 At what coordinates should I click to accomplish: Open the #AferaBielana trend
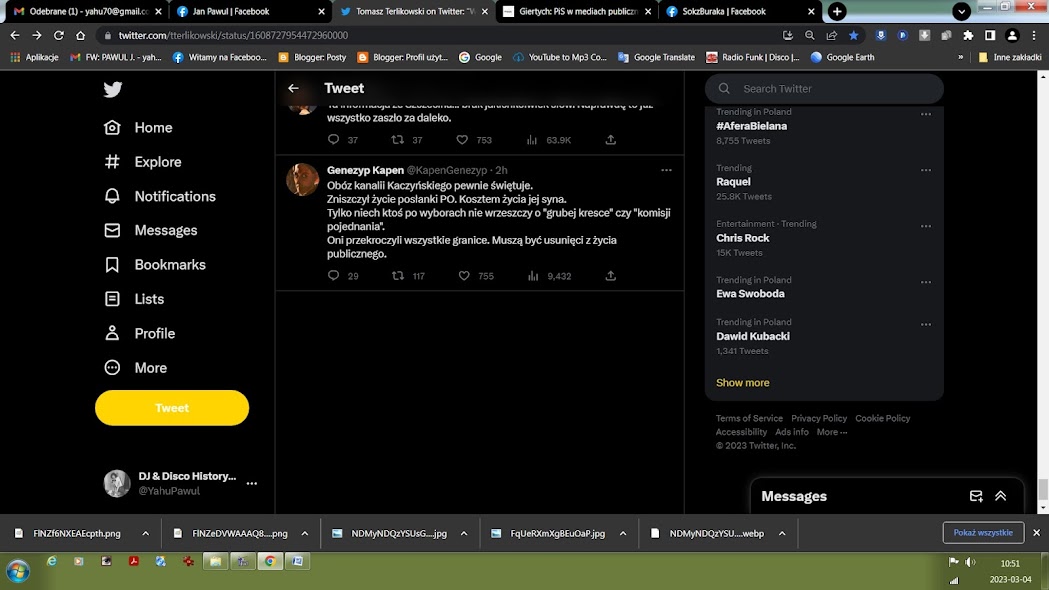751,126
